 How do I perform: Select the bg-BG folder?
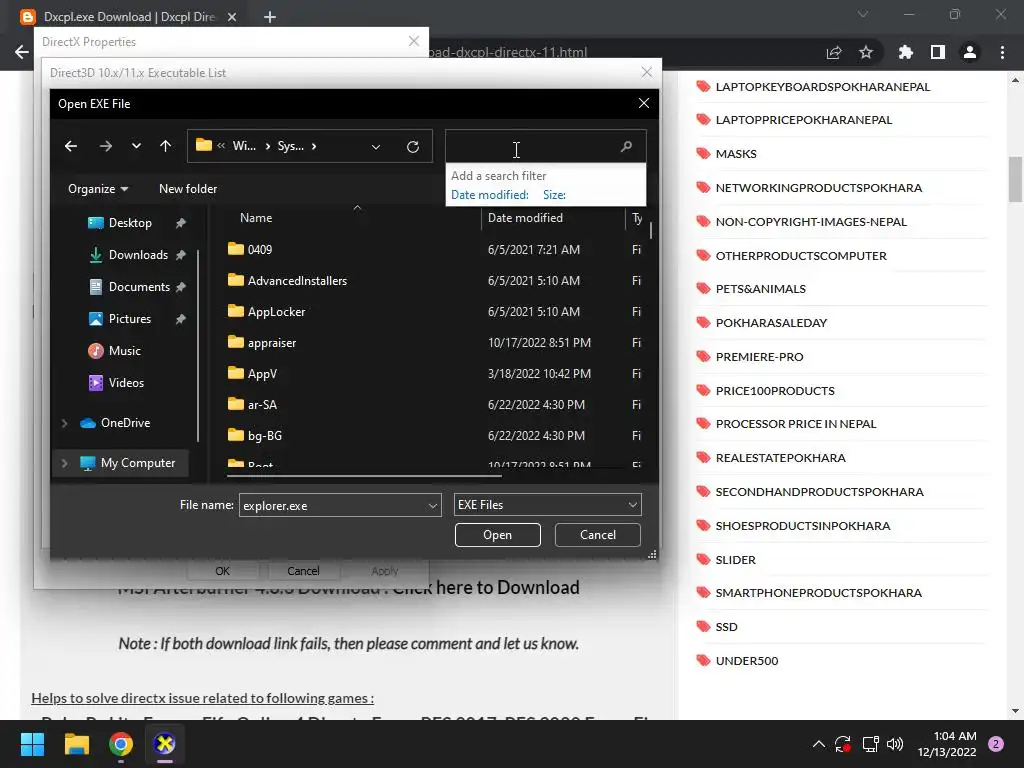point(264,436)
